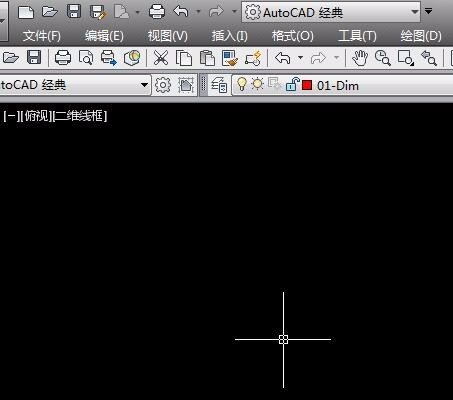The width and height of the screenshot is (453, 400).
Task: Cut selection with scissors icon
Action: [161, 58]
